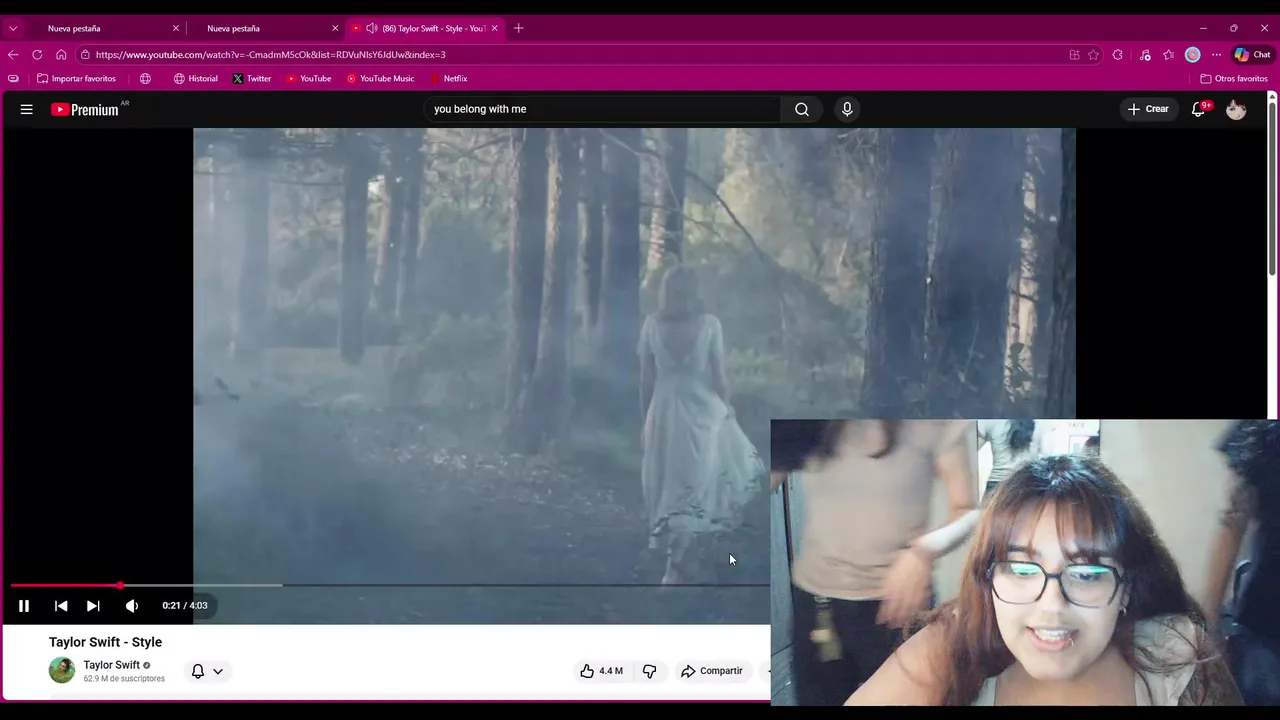Open a new browser tab
The image size is (1280, 720).
pos(518,28)
